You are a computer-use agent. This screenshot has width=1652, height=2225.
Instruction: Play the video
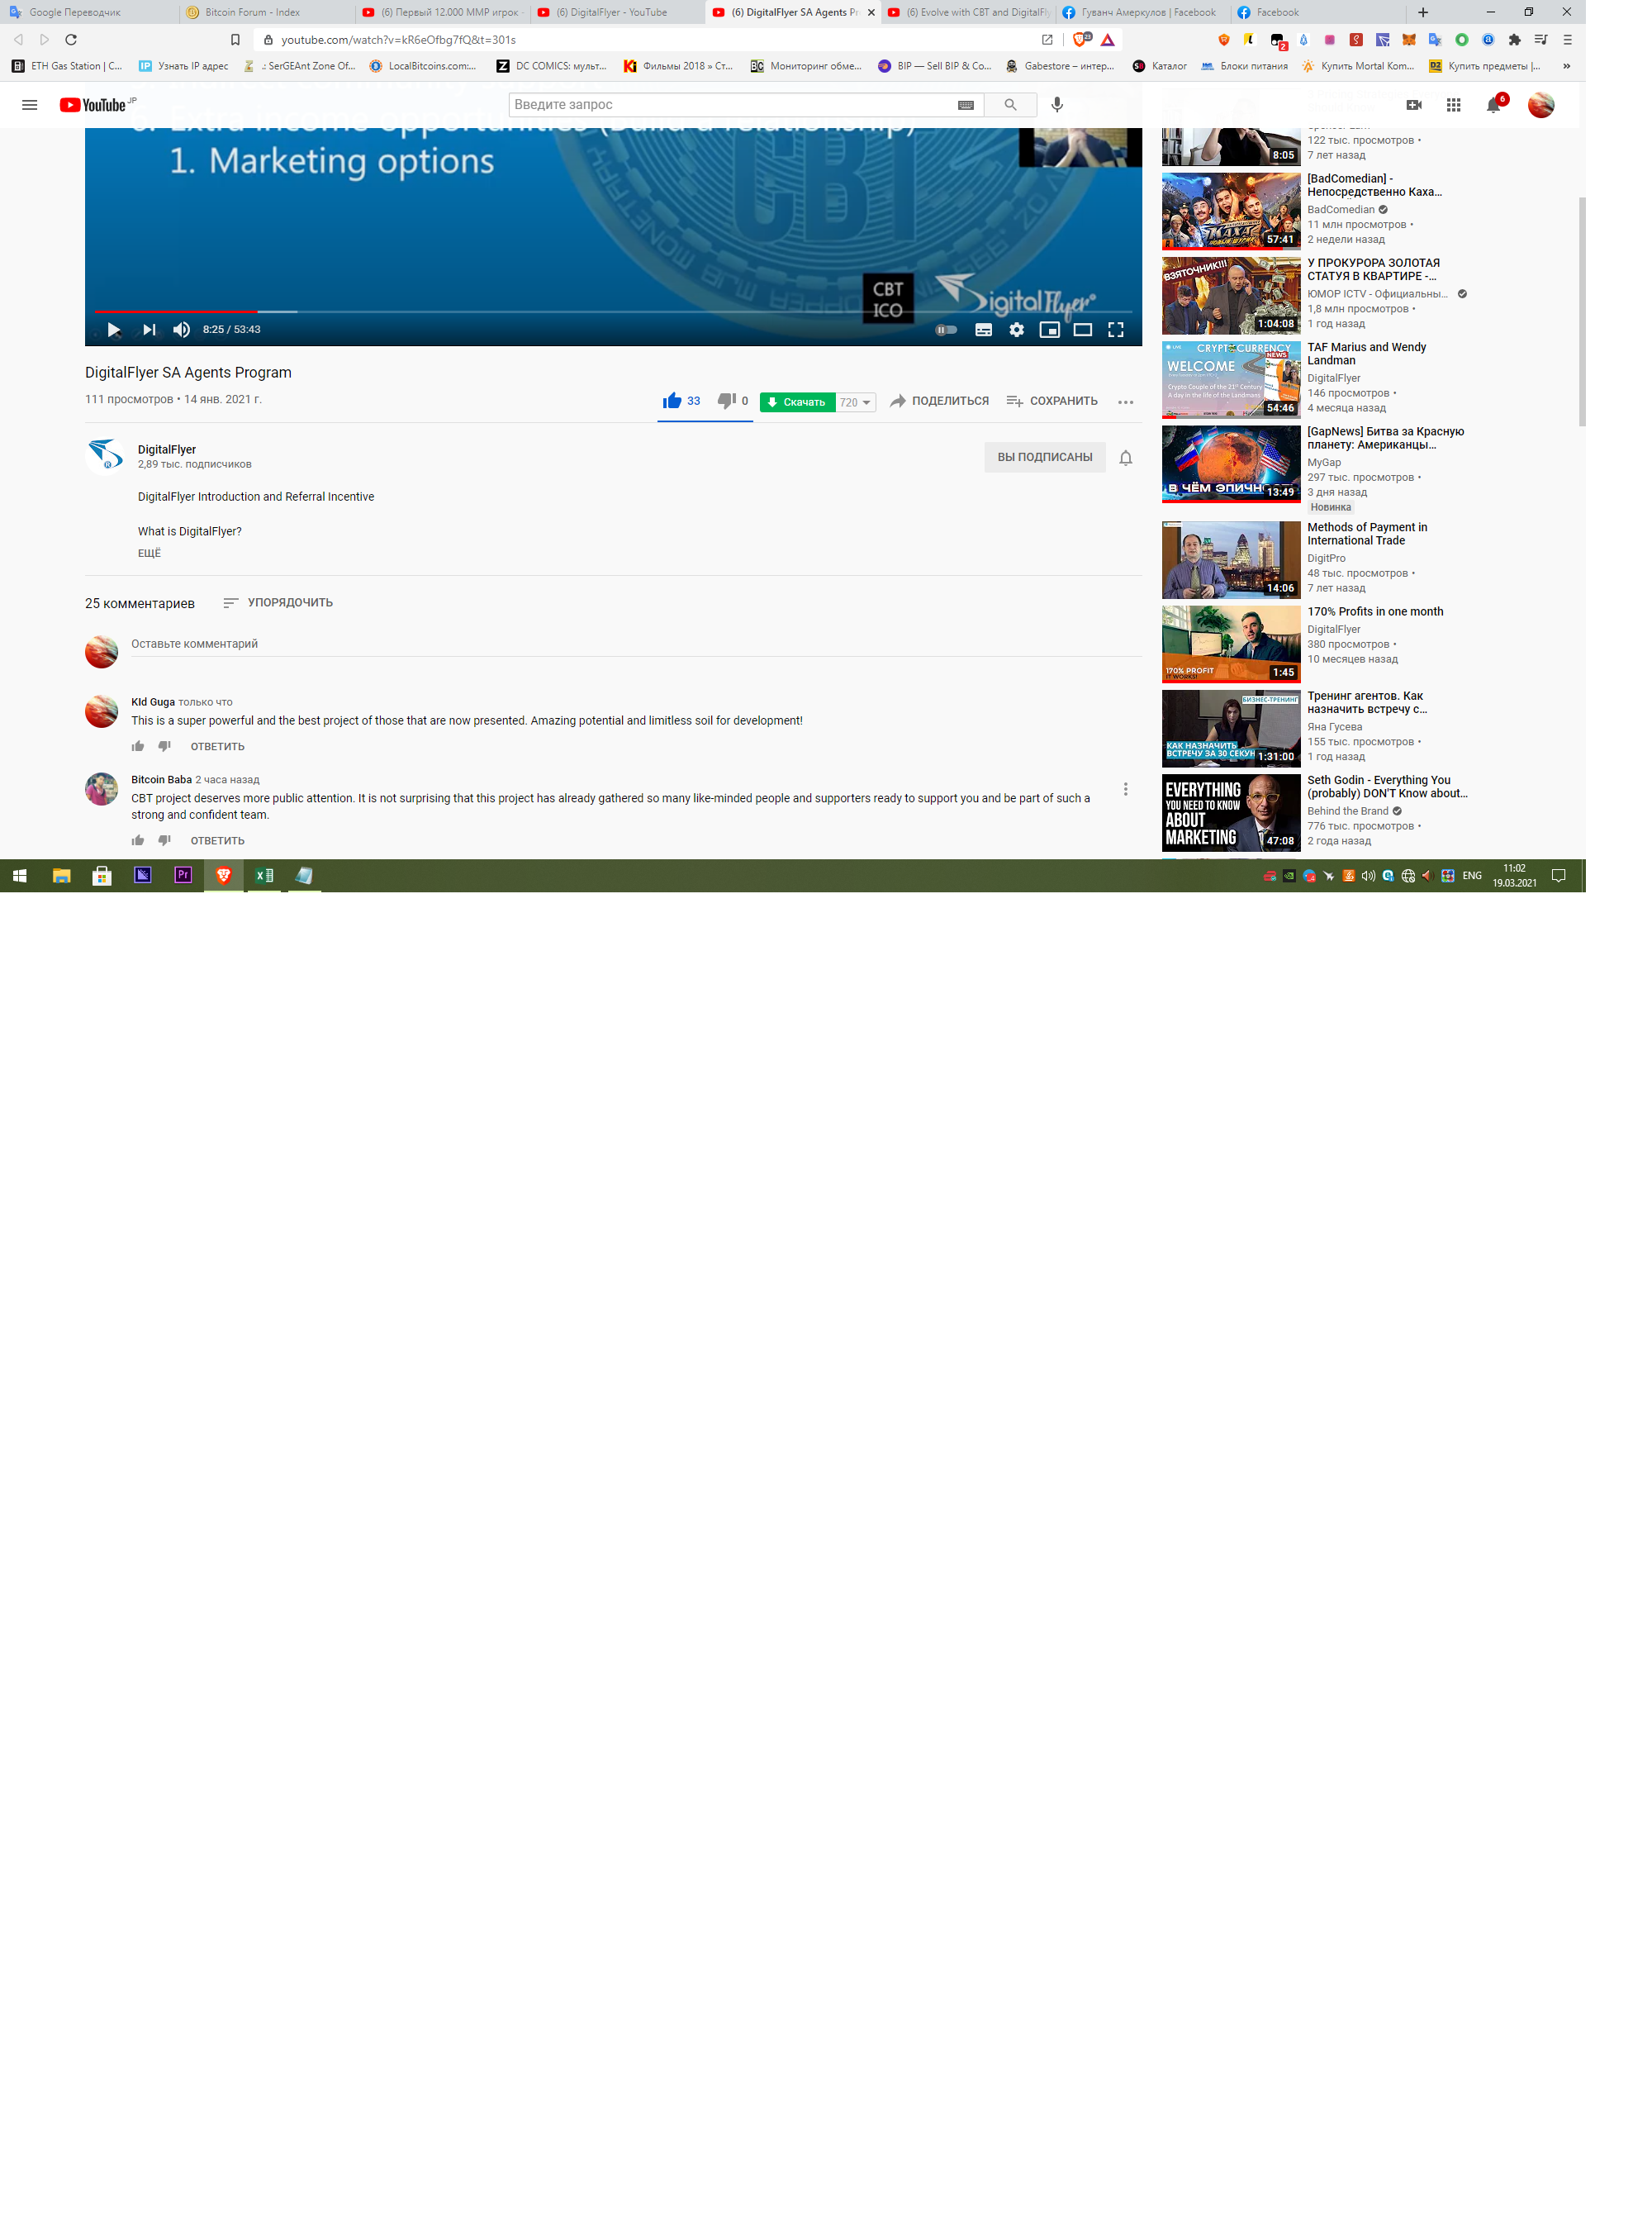(x=114, y=330)
